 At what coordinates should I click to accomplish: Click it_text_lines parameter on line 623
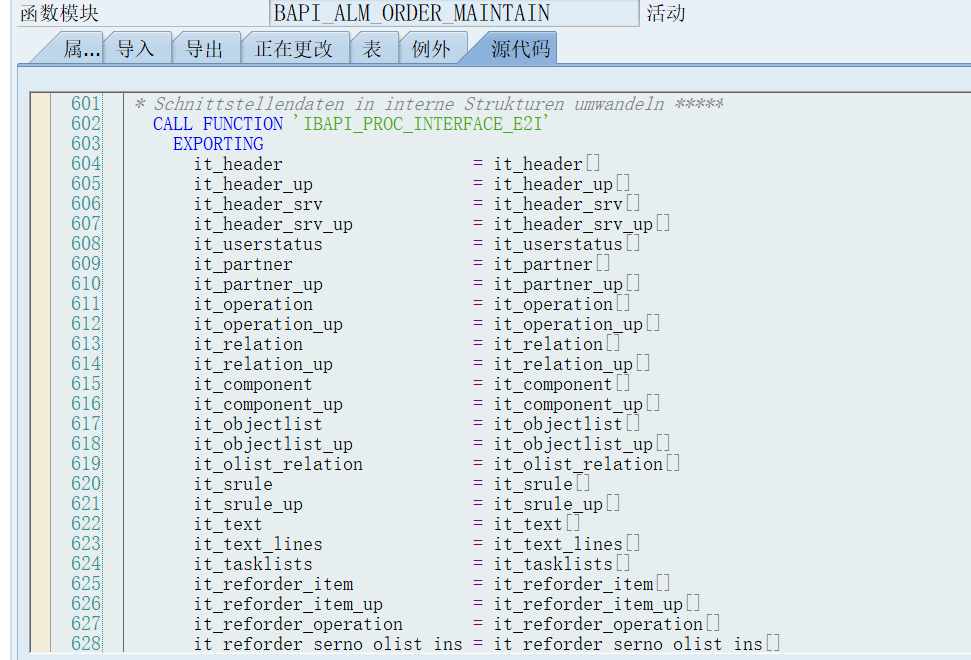(258, 544)
